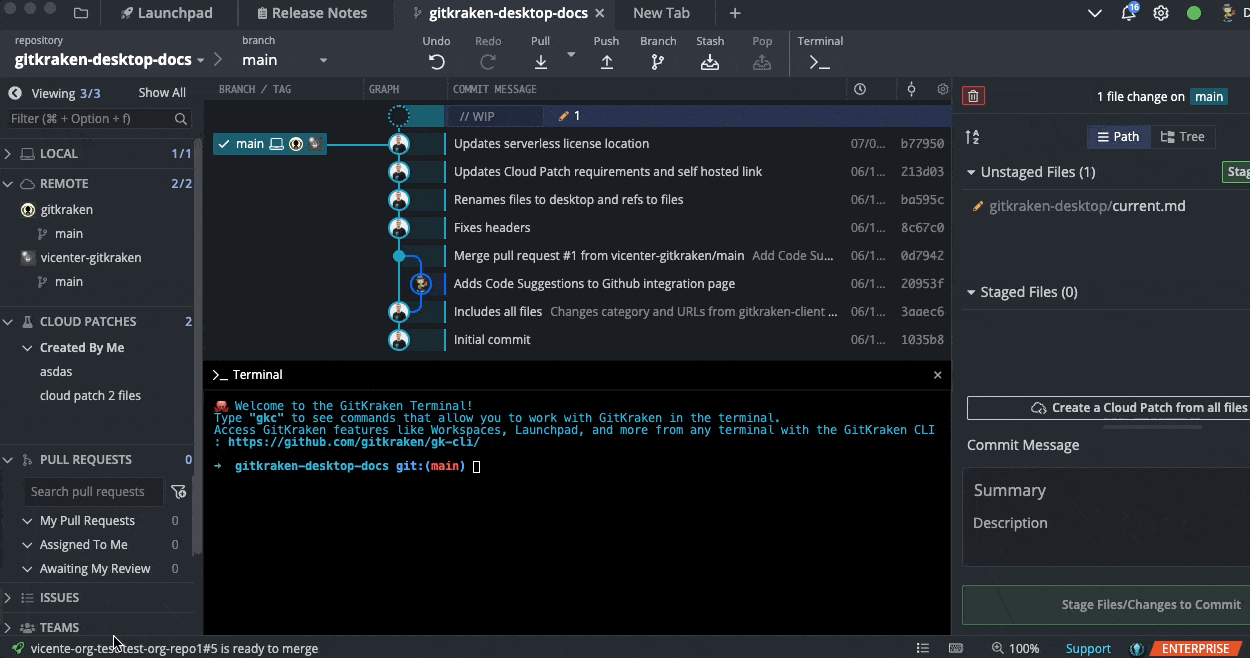Open graph column settings gear

942,89
